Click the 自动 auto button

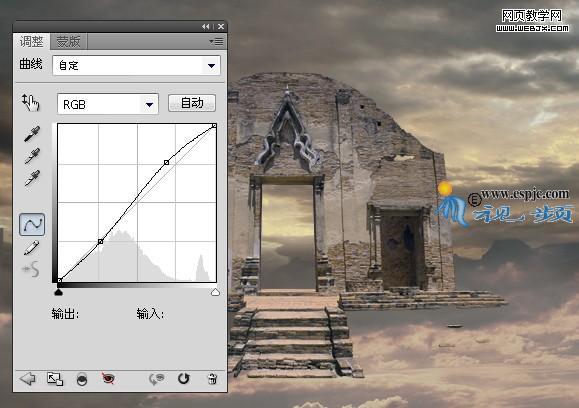click(192, 103)
